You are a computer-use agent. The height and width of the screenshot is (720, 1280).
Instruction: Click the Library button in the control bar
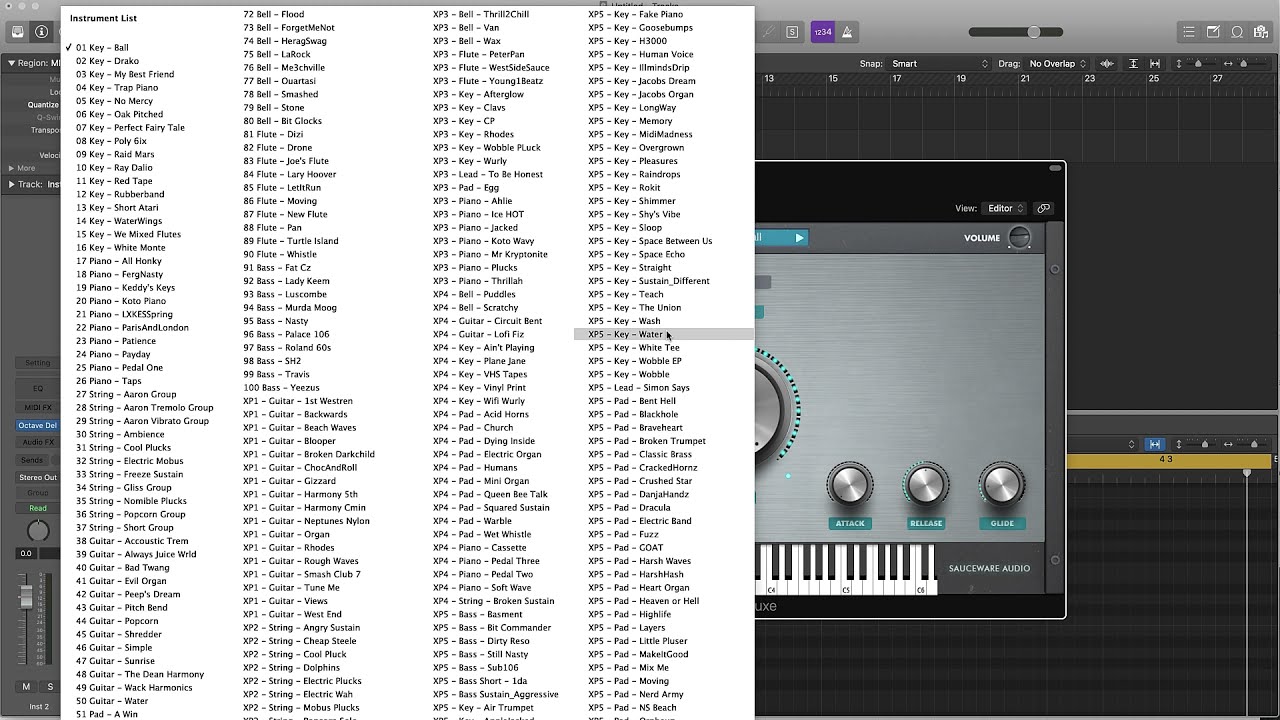(x=18, y=32)
